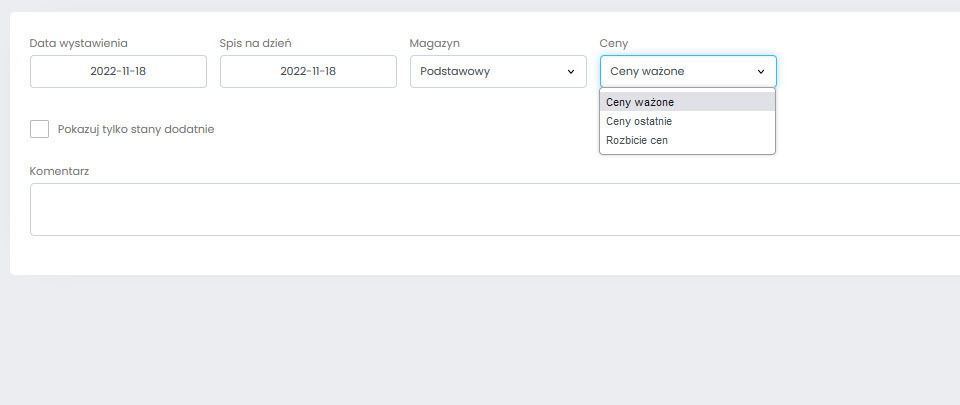Click the Spis na dzień label
Image resolution: width=960 pixels, height=405 pixels.
tap(255, 43)
